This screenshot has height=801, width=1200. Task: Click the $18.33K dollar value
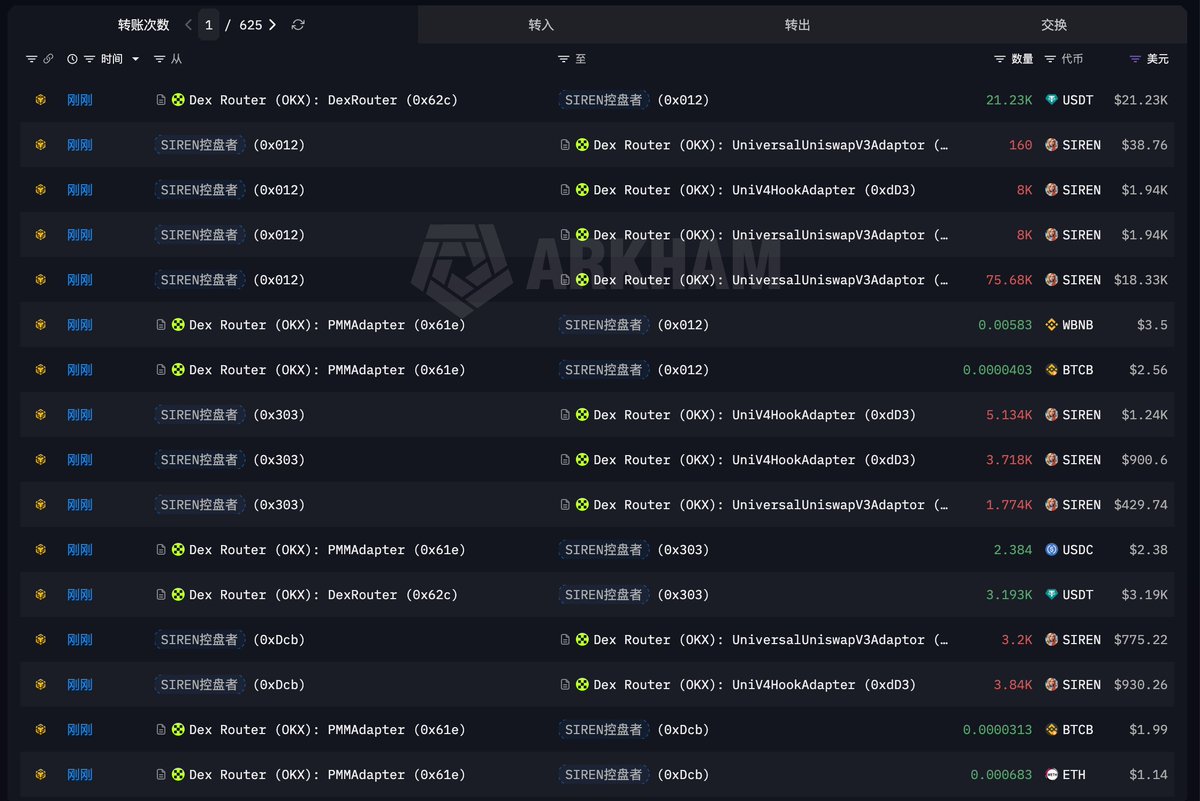pos(1142,280)
